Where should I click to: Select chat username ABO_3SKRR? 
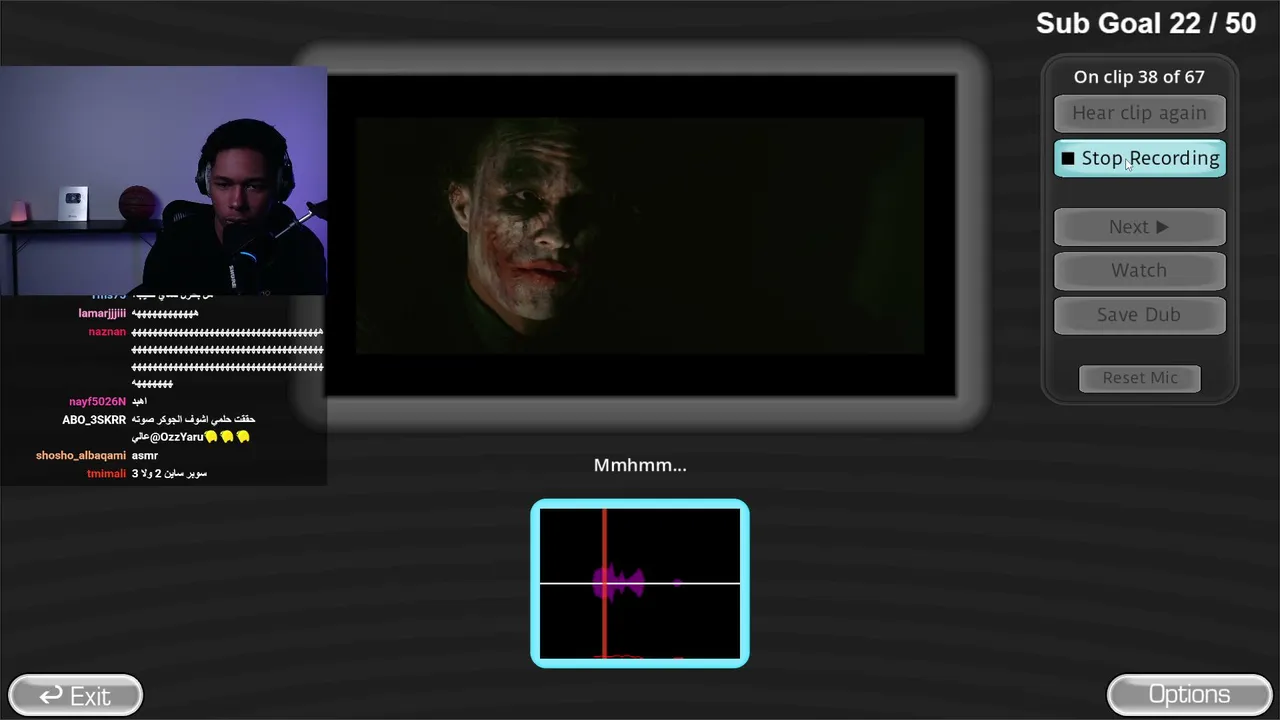(x=94, y=420)
